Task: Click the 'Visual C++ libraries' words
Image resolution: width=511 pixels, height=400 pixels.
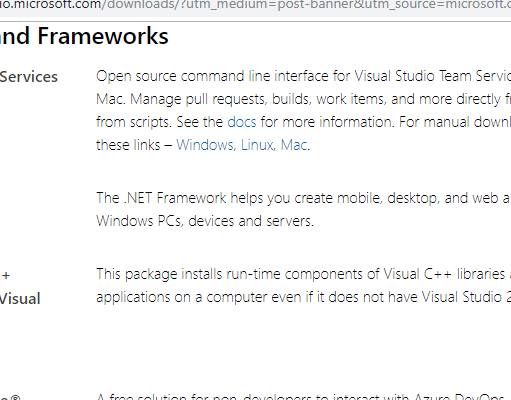Action: (x=444, y=274)
